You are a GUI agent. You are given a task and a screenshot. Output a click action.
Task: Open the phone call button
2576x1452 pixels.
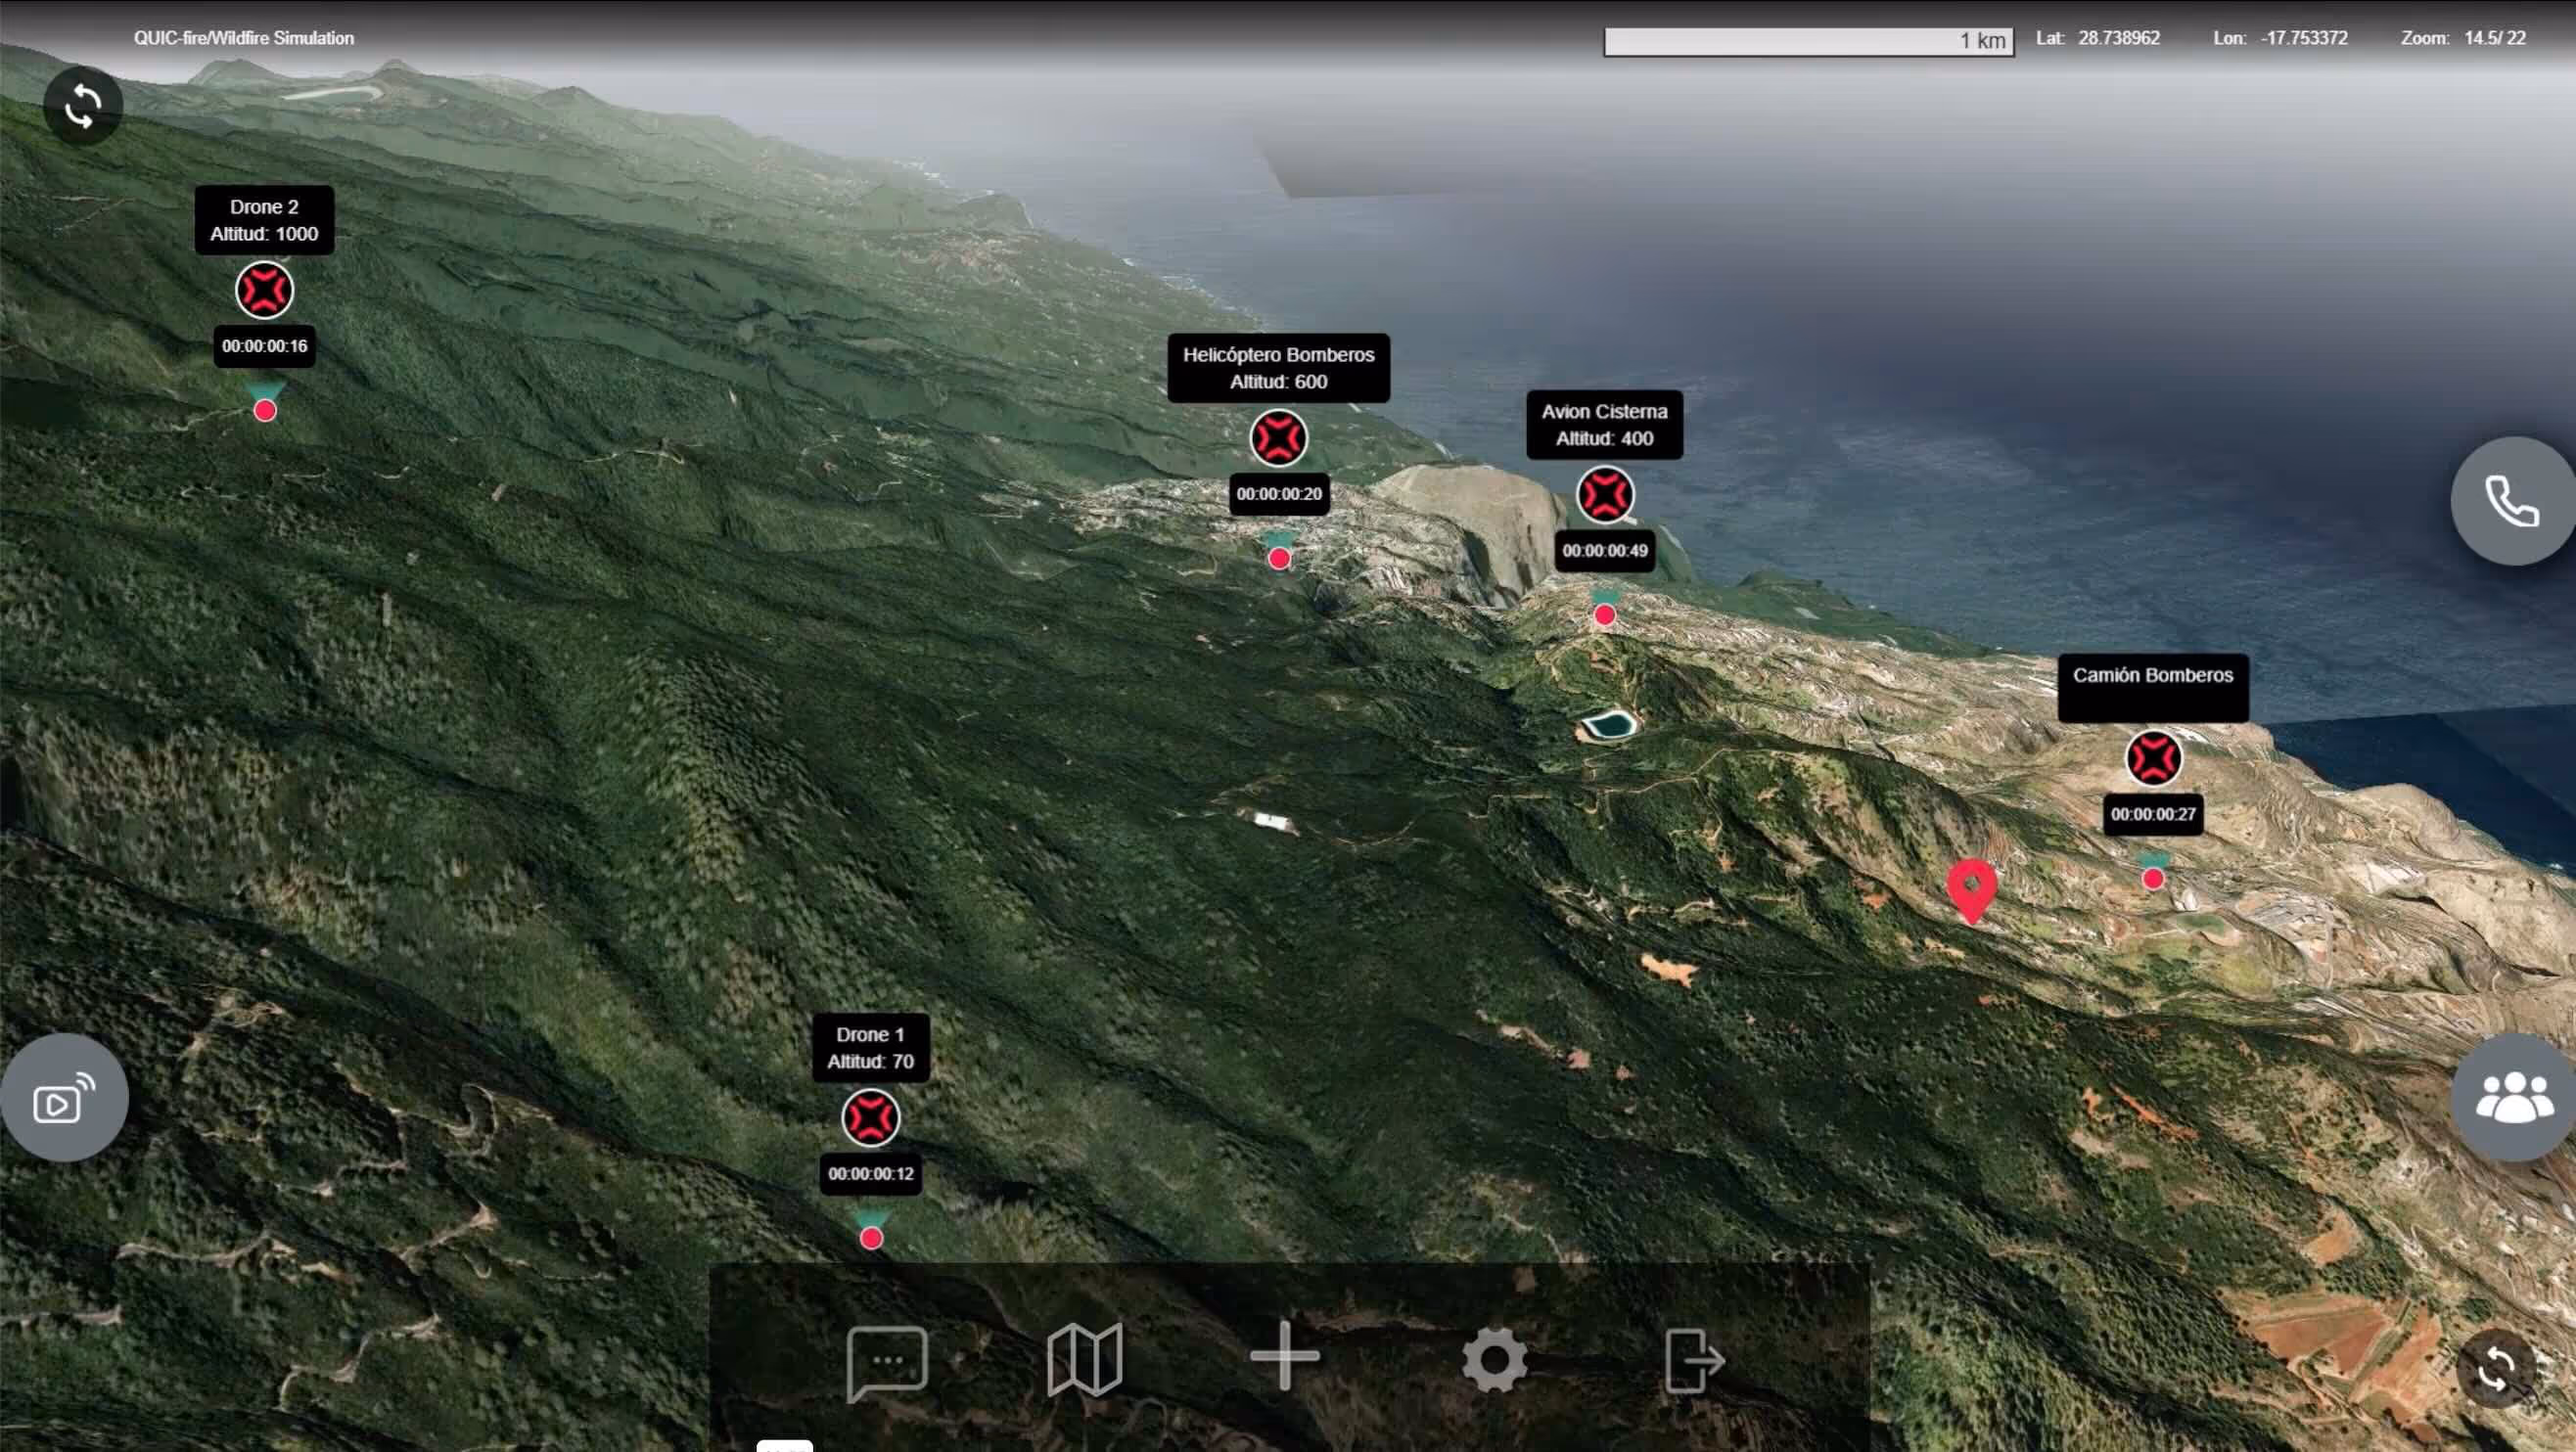pyautogui.click(x=2512, y=501)
